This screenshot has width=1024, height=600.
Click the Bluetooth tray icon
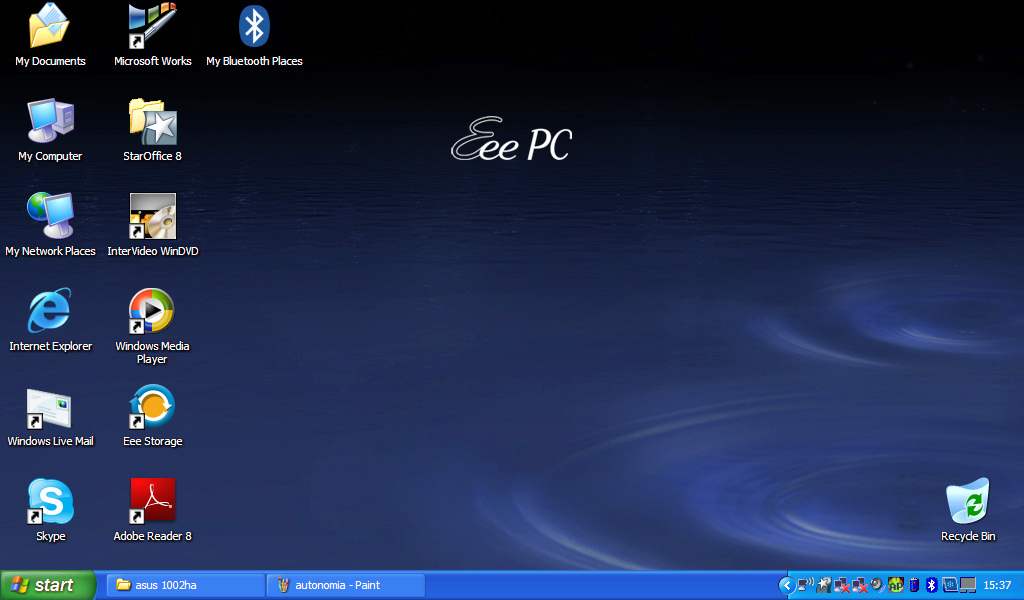point(931,585)
